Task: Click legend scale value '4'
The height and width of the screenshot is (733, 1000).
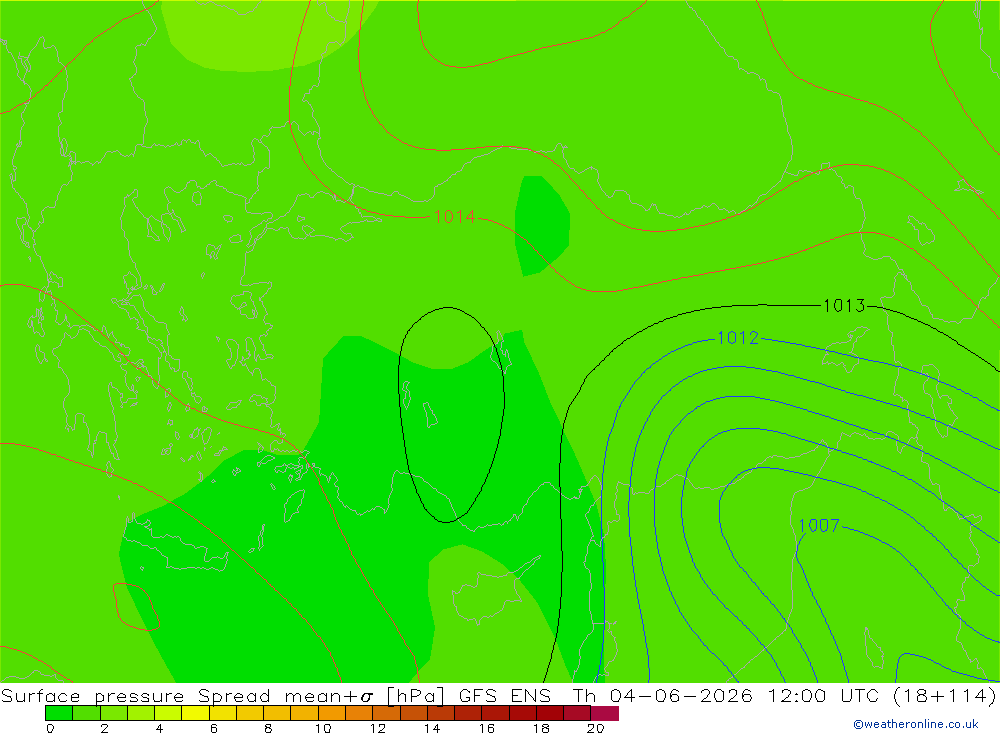Action: coord(159,728)
